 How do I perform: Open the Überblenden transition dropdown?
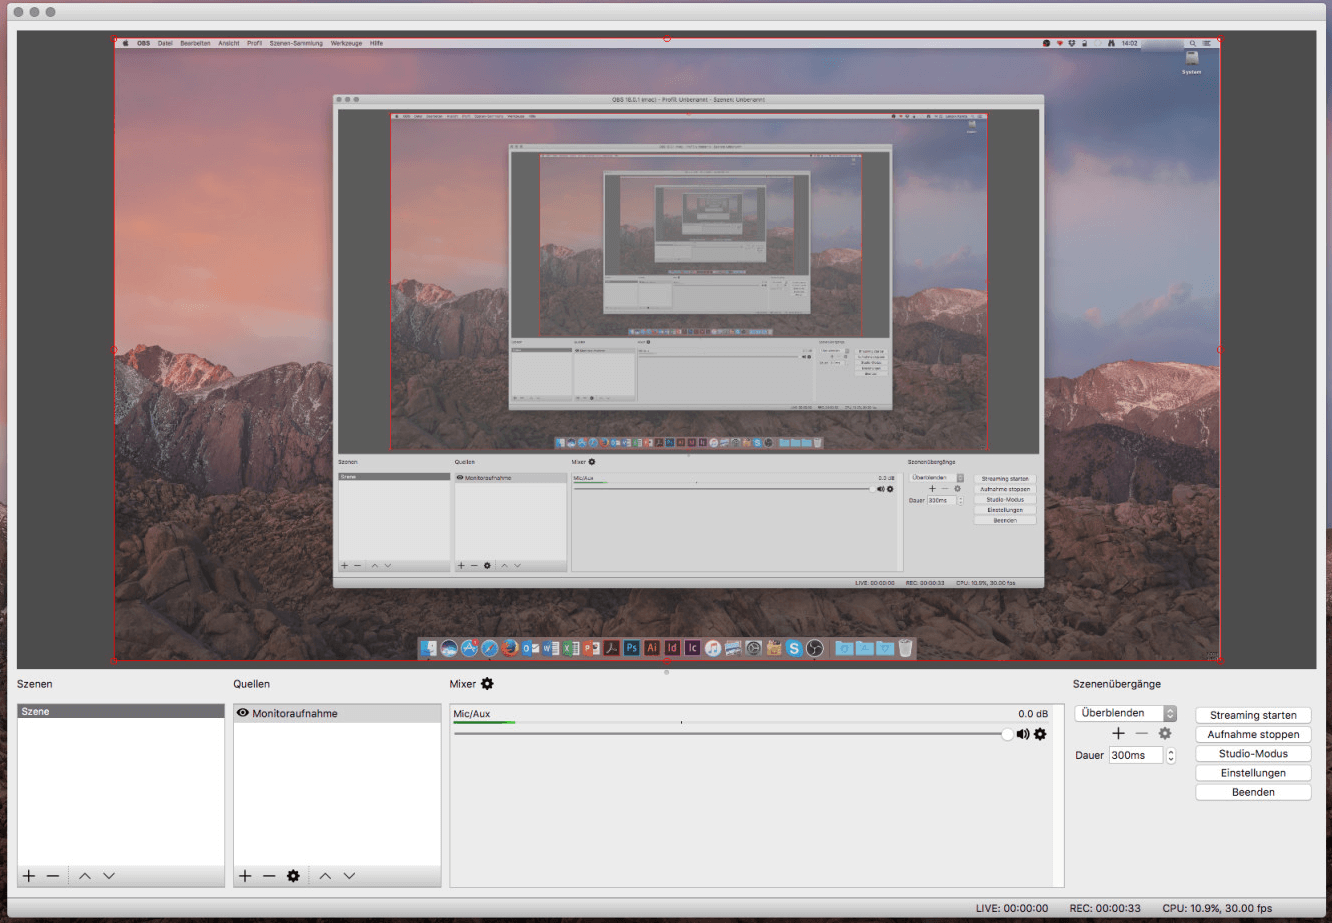point(1125,713)
